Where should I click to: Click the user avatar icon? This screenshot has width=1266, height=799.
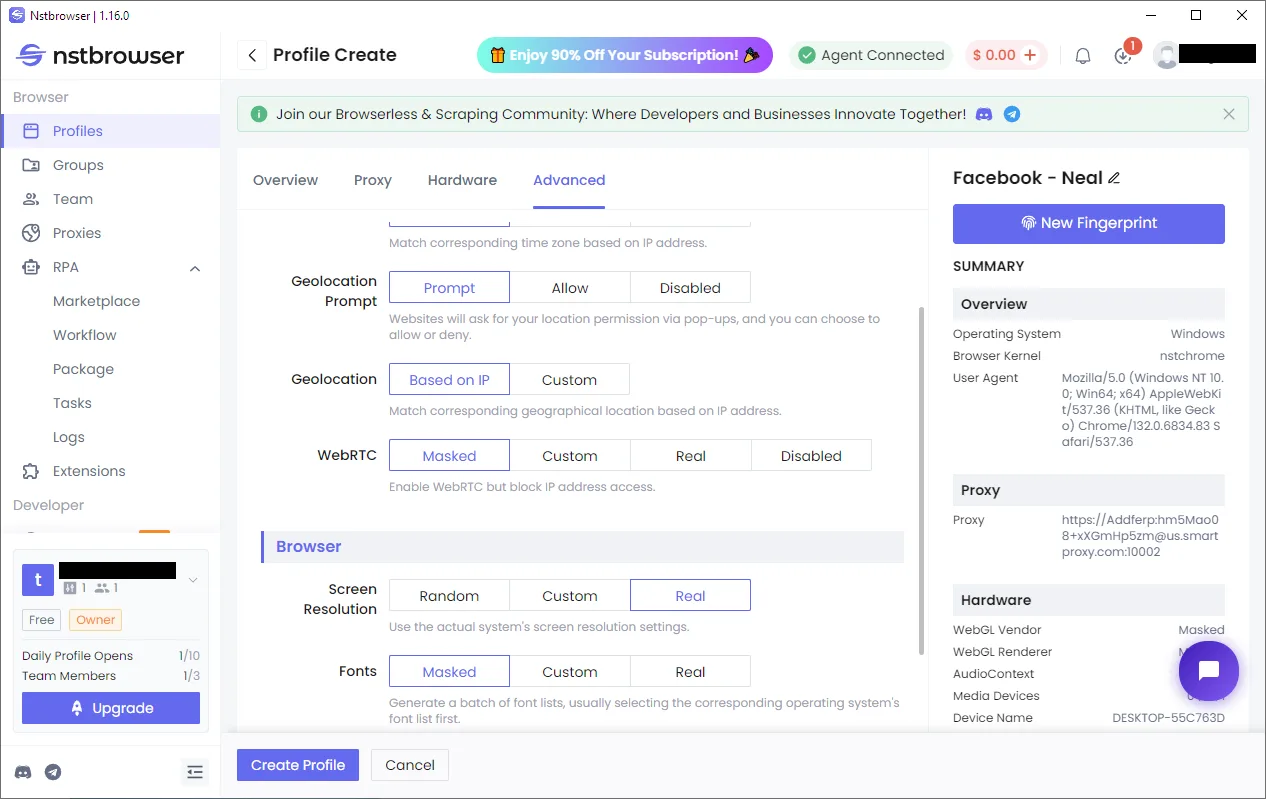pos(1166,55)
